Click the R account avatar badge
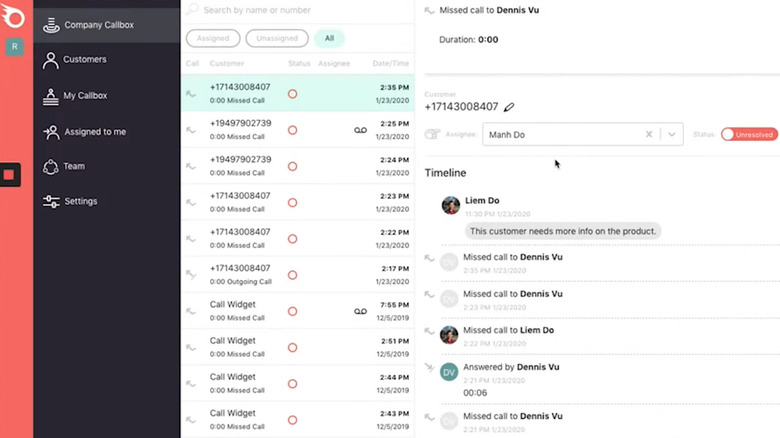The width and height of the screenshot is (780, 438). (x=15, y=47)
